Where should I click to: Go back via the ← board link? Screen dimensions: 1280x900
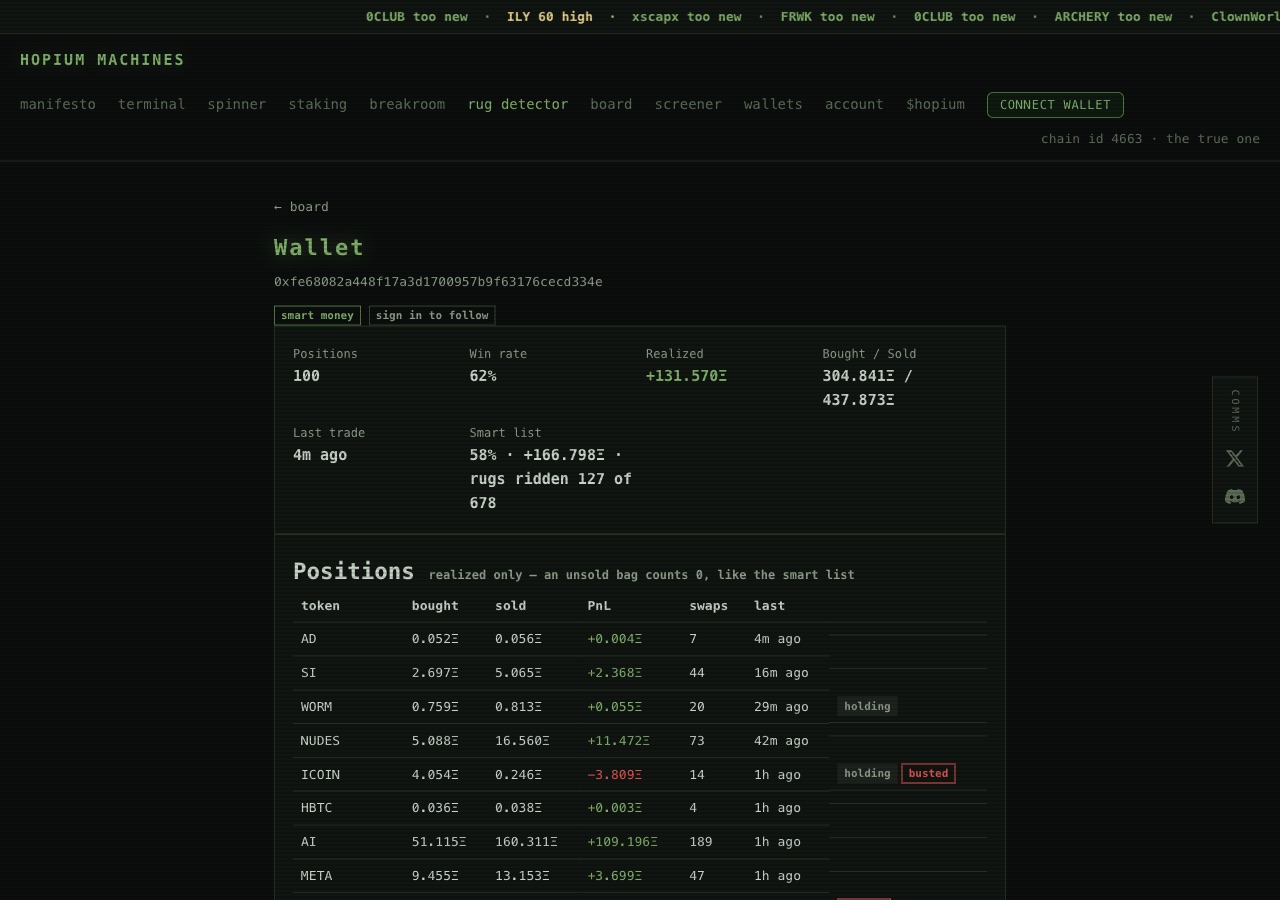coord(301,207)
